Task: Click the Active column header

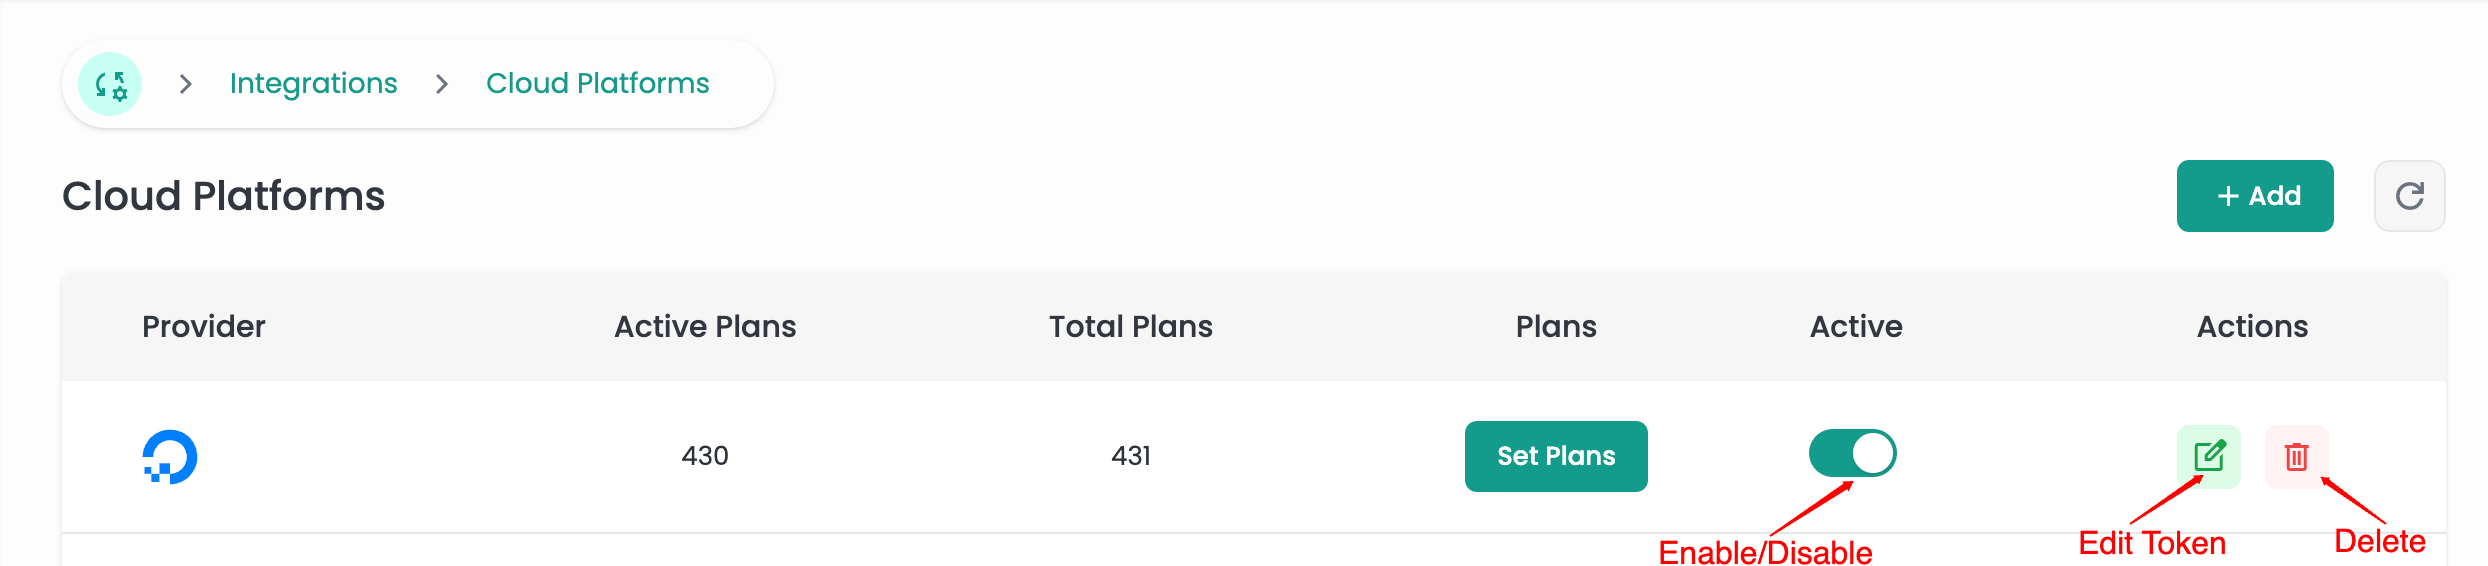Action: pyautogui.click(x=1856, y=327)
